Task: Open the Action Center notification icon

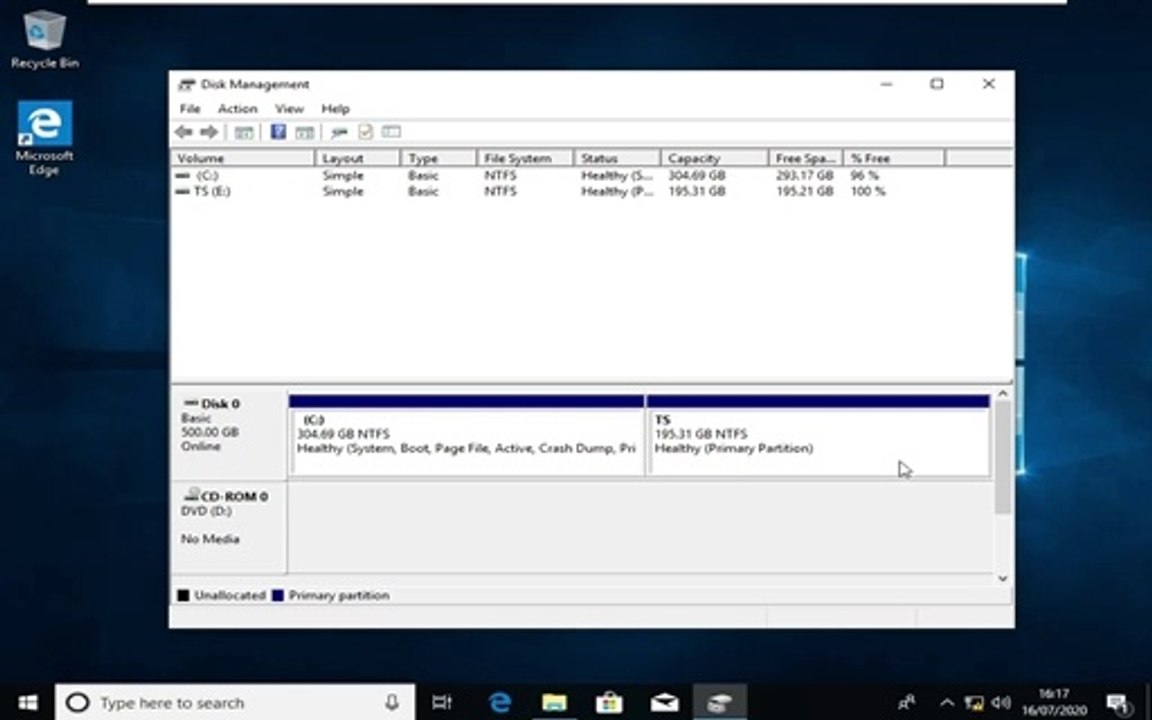Action: tap(1118, 703)
